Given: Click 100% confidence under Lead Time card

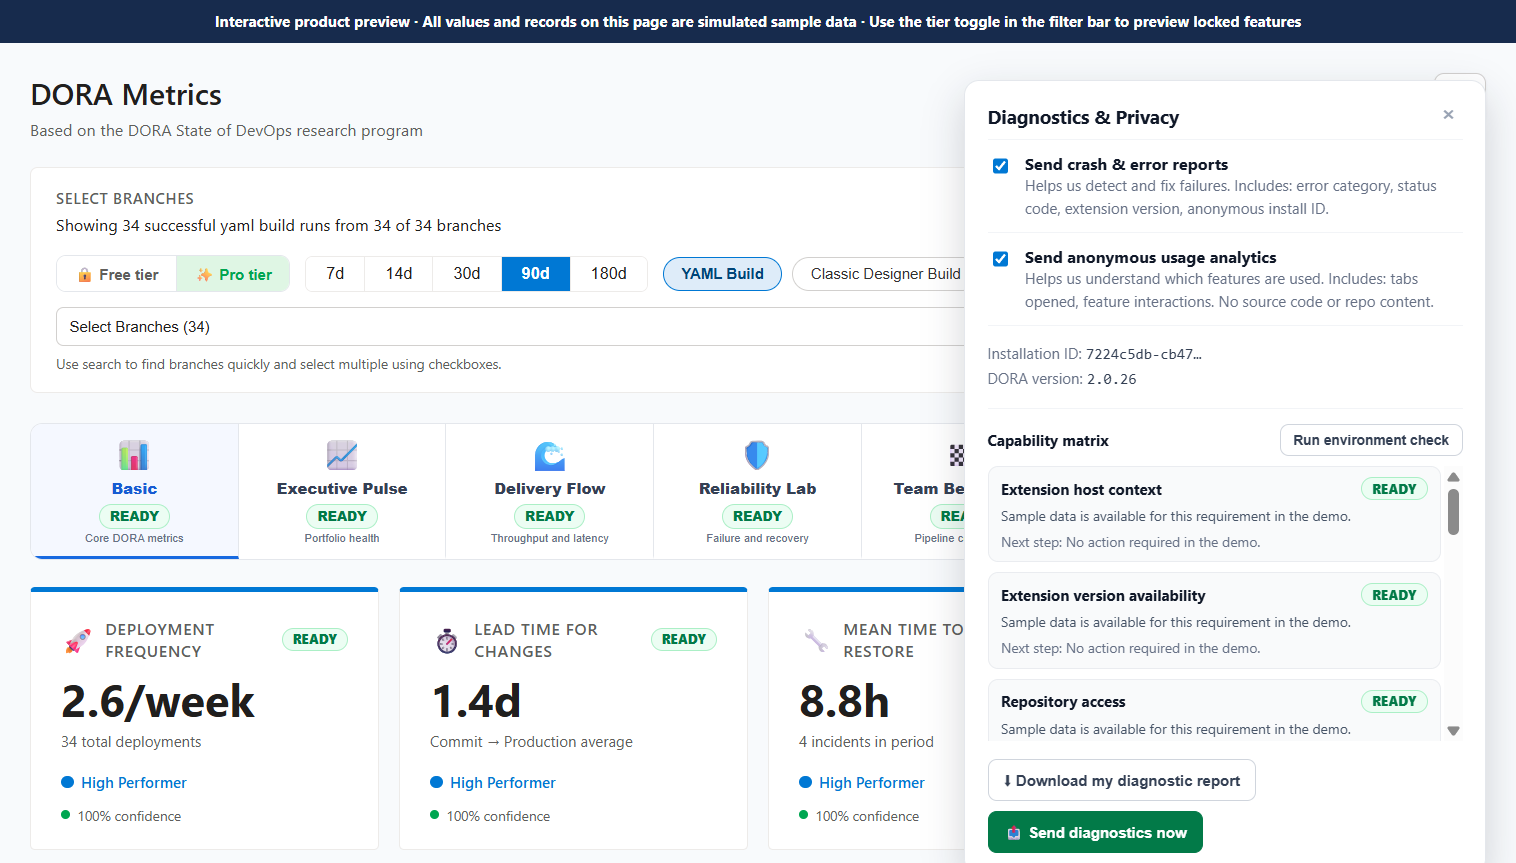Looking at the screenshot, I should pos(499,817).
